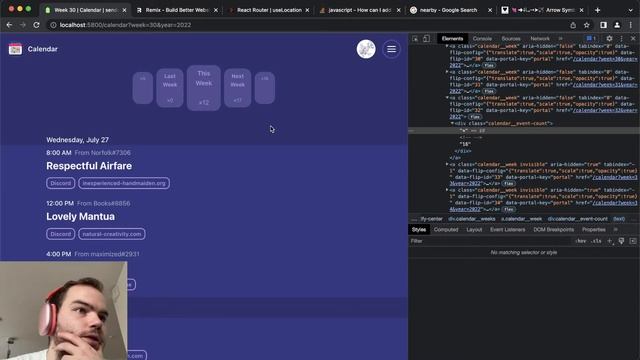
Task: Open the Event Listeners tab
Action: (x=507, y=229)
